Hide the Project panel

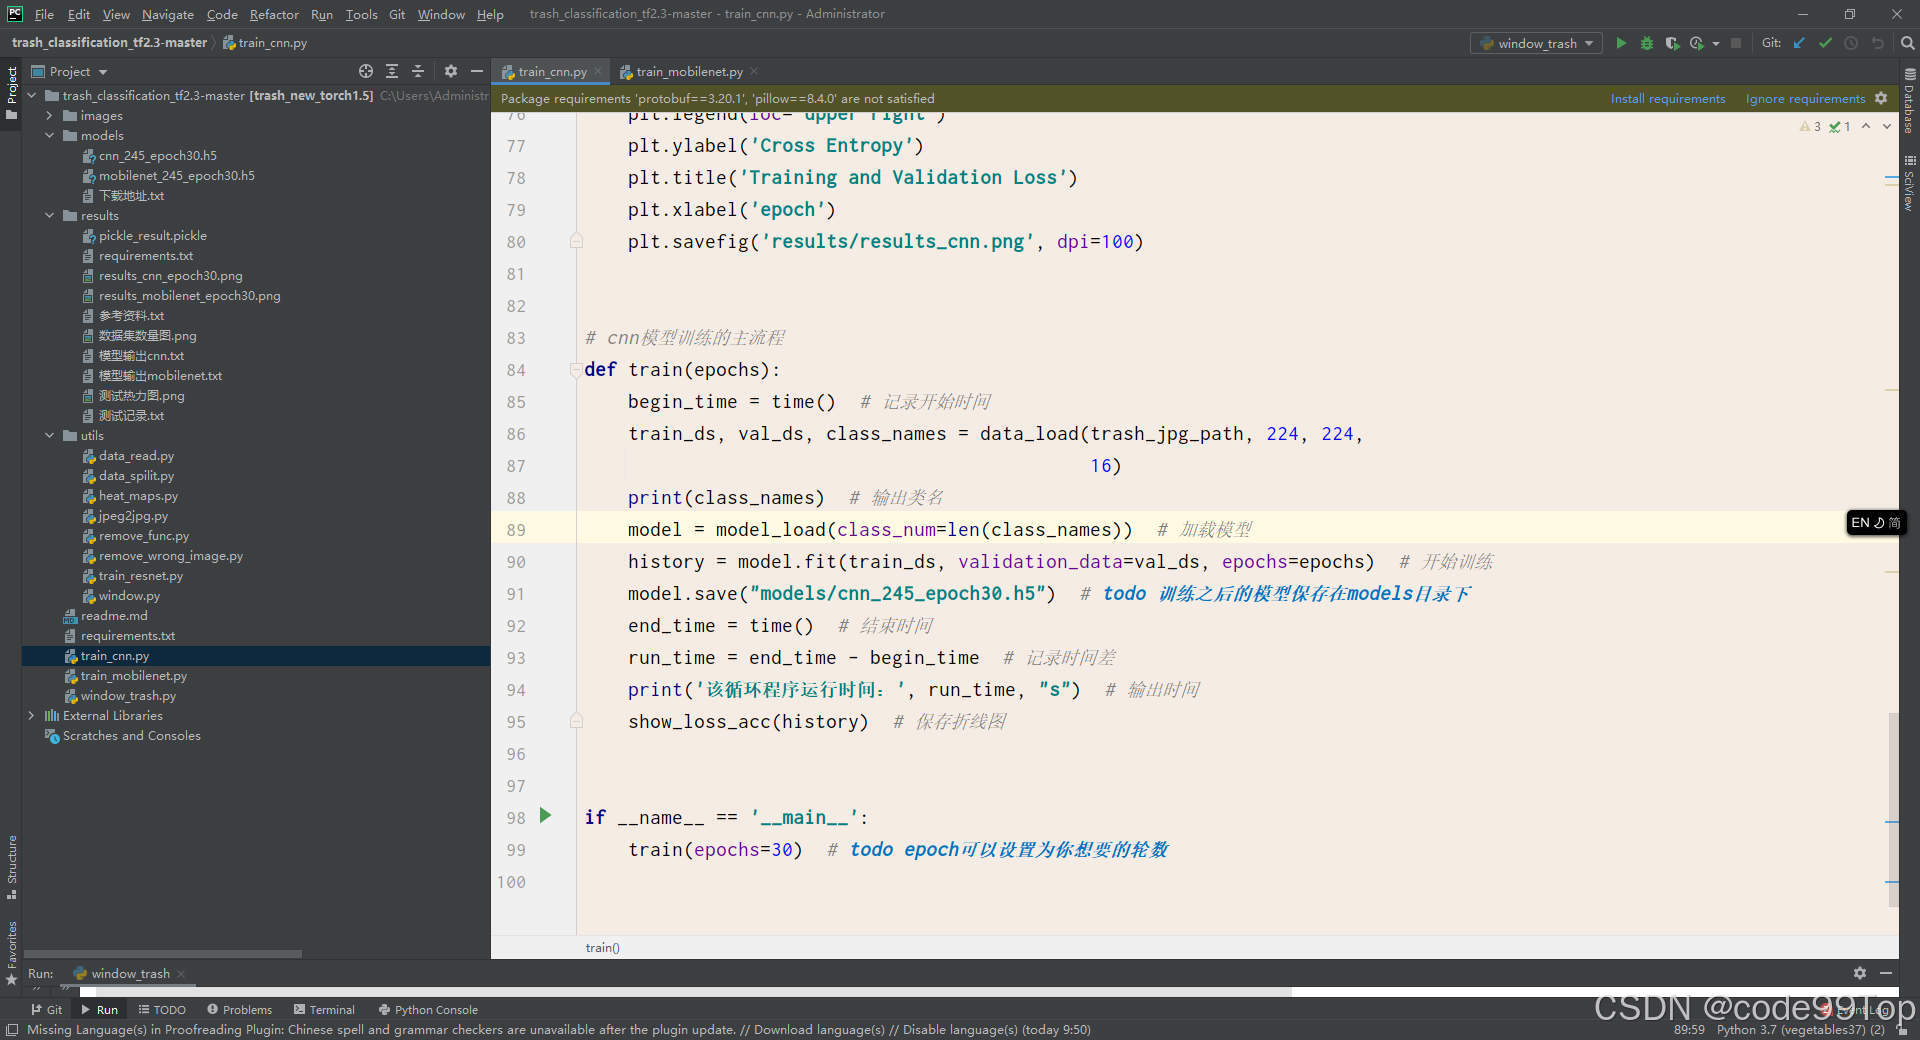477,71
